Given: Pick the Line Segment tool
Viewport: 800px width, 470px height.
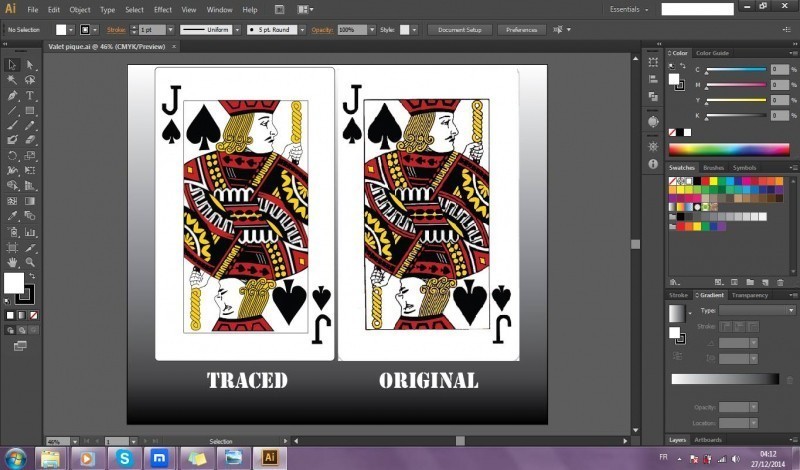Looking at the screenshot, I should pyautogui.click(x=12, y=110).
